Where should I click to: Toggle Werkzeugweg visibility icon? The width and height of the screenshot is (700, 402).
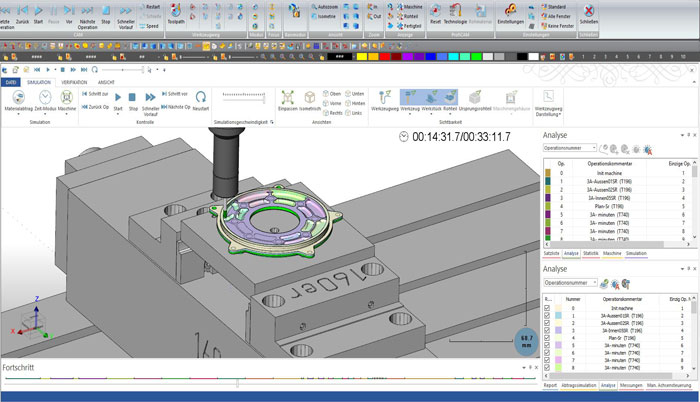[384, 97]
